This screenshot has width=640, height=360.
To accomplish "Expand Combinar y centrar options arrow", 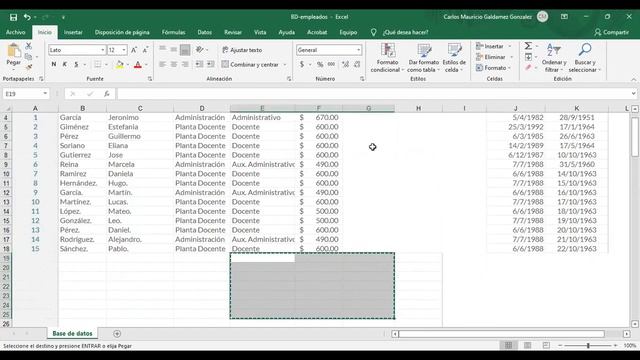I will 285,64.
